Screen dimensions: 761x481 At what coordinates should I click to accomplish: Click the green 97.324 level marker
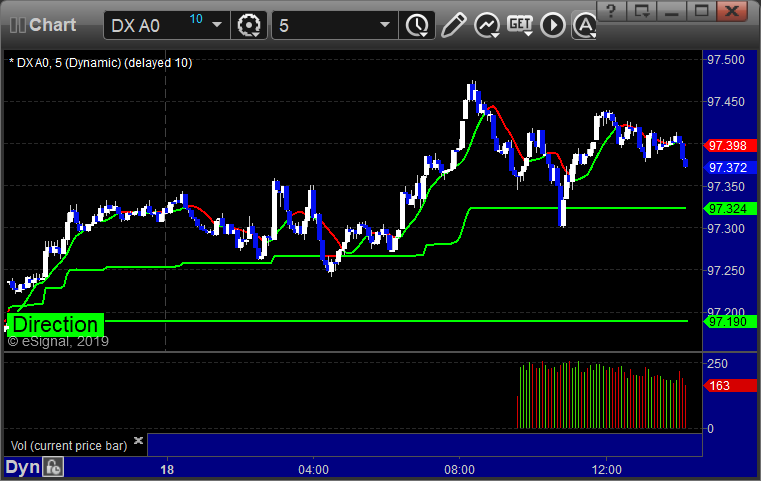pyautogui.click(x=730, y=209)
